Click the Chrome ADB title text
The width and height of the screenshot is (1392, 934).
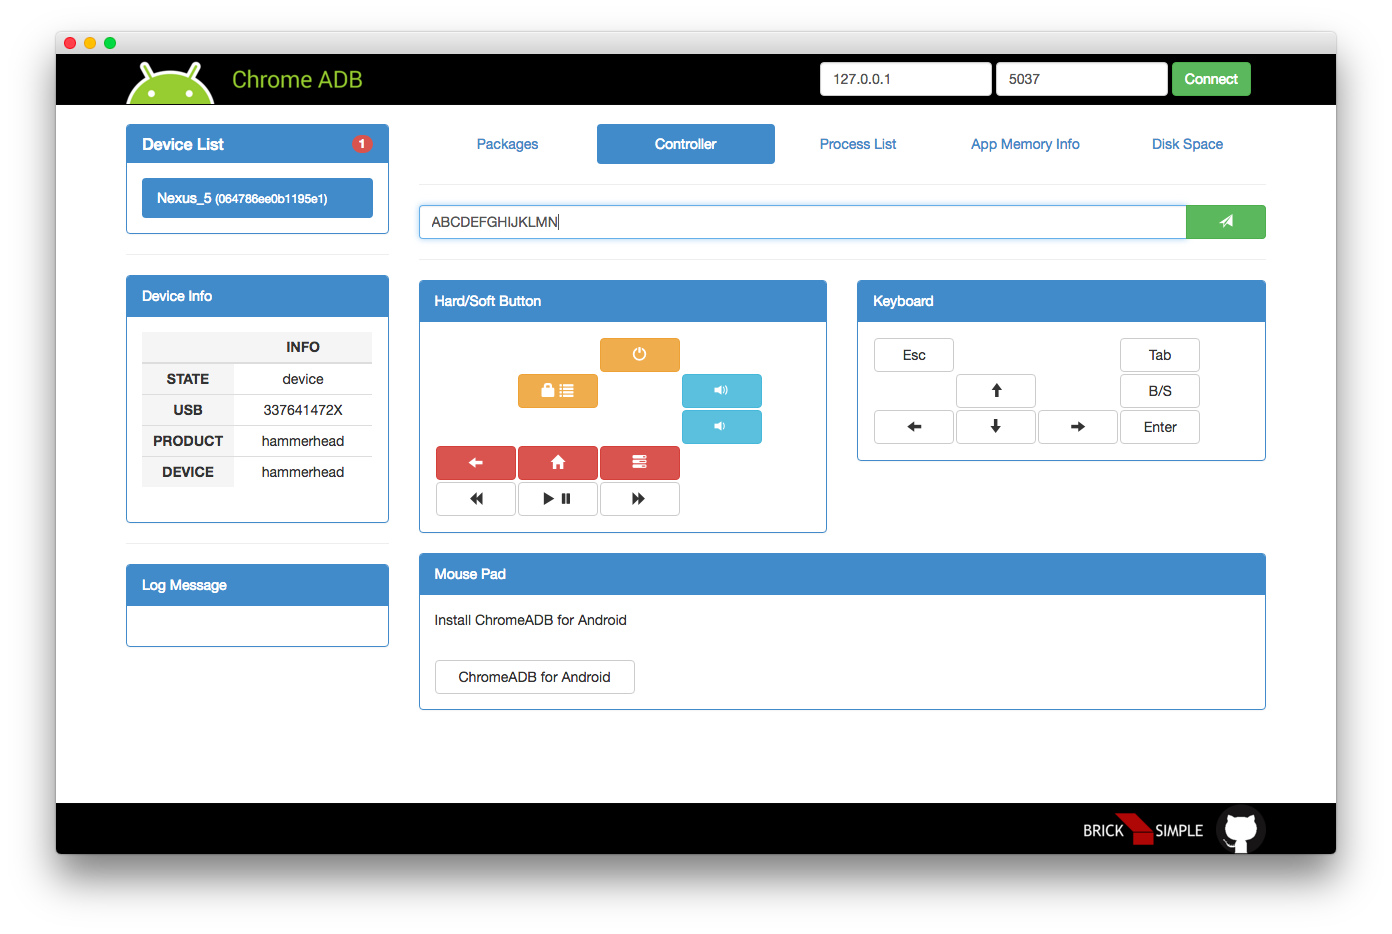[297, 80]
